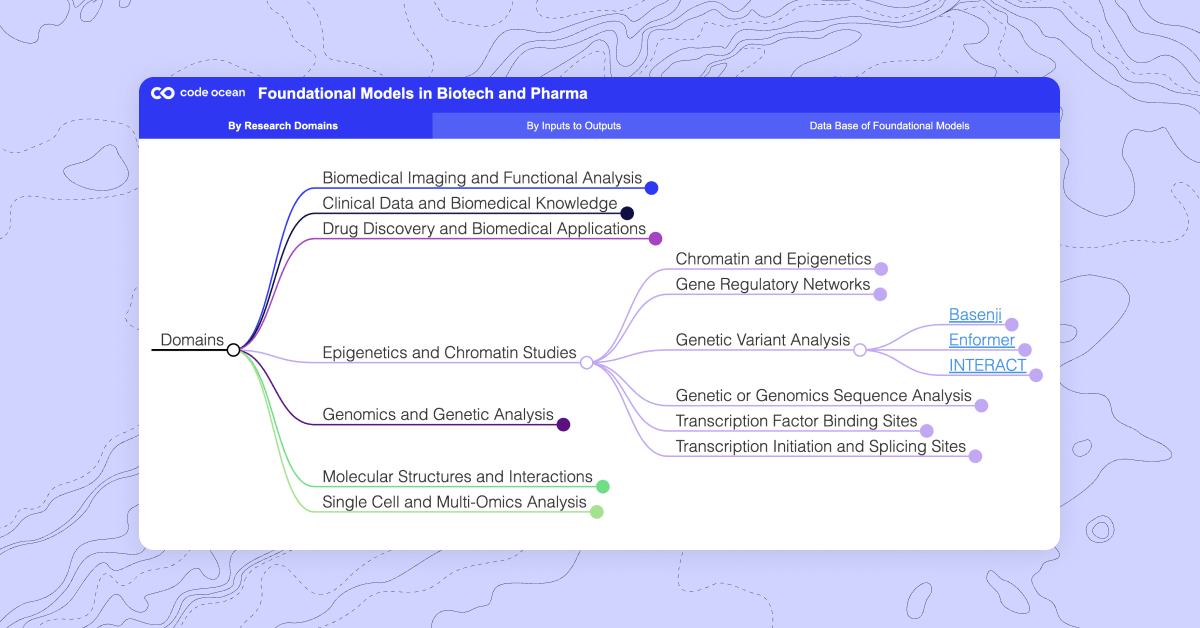Select the purple node dot on Genomics branch
Viewport: 1200px width, 628px height.
click(x=562, y=423)
